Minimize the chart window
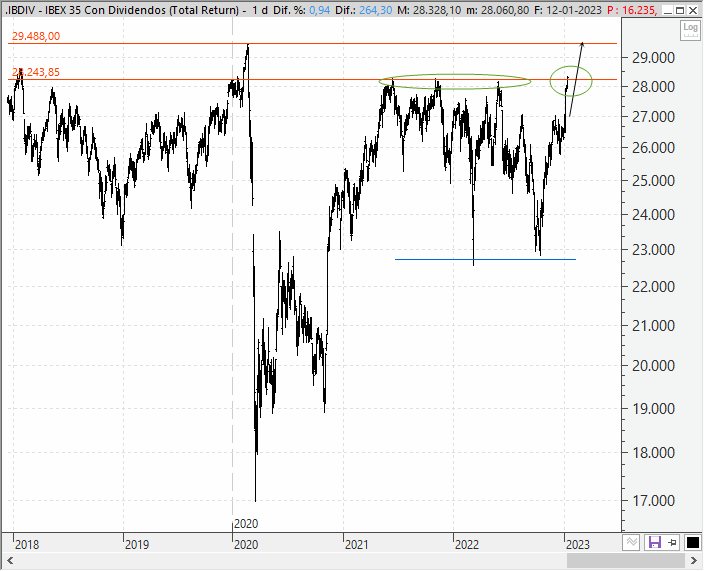This screenshot has height=571, width=704. pyautogui.click(x=668, y=10)
